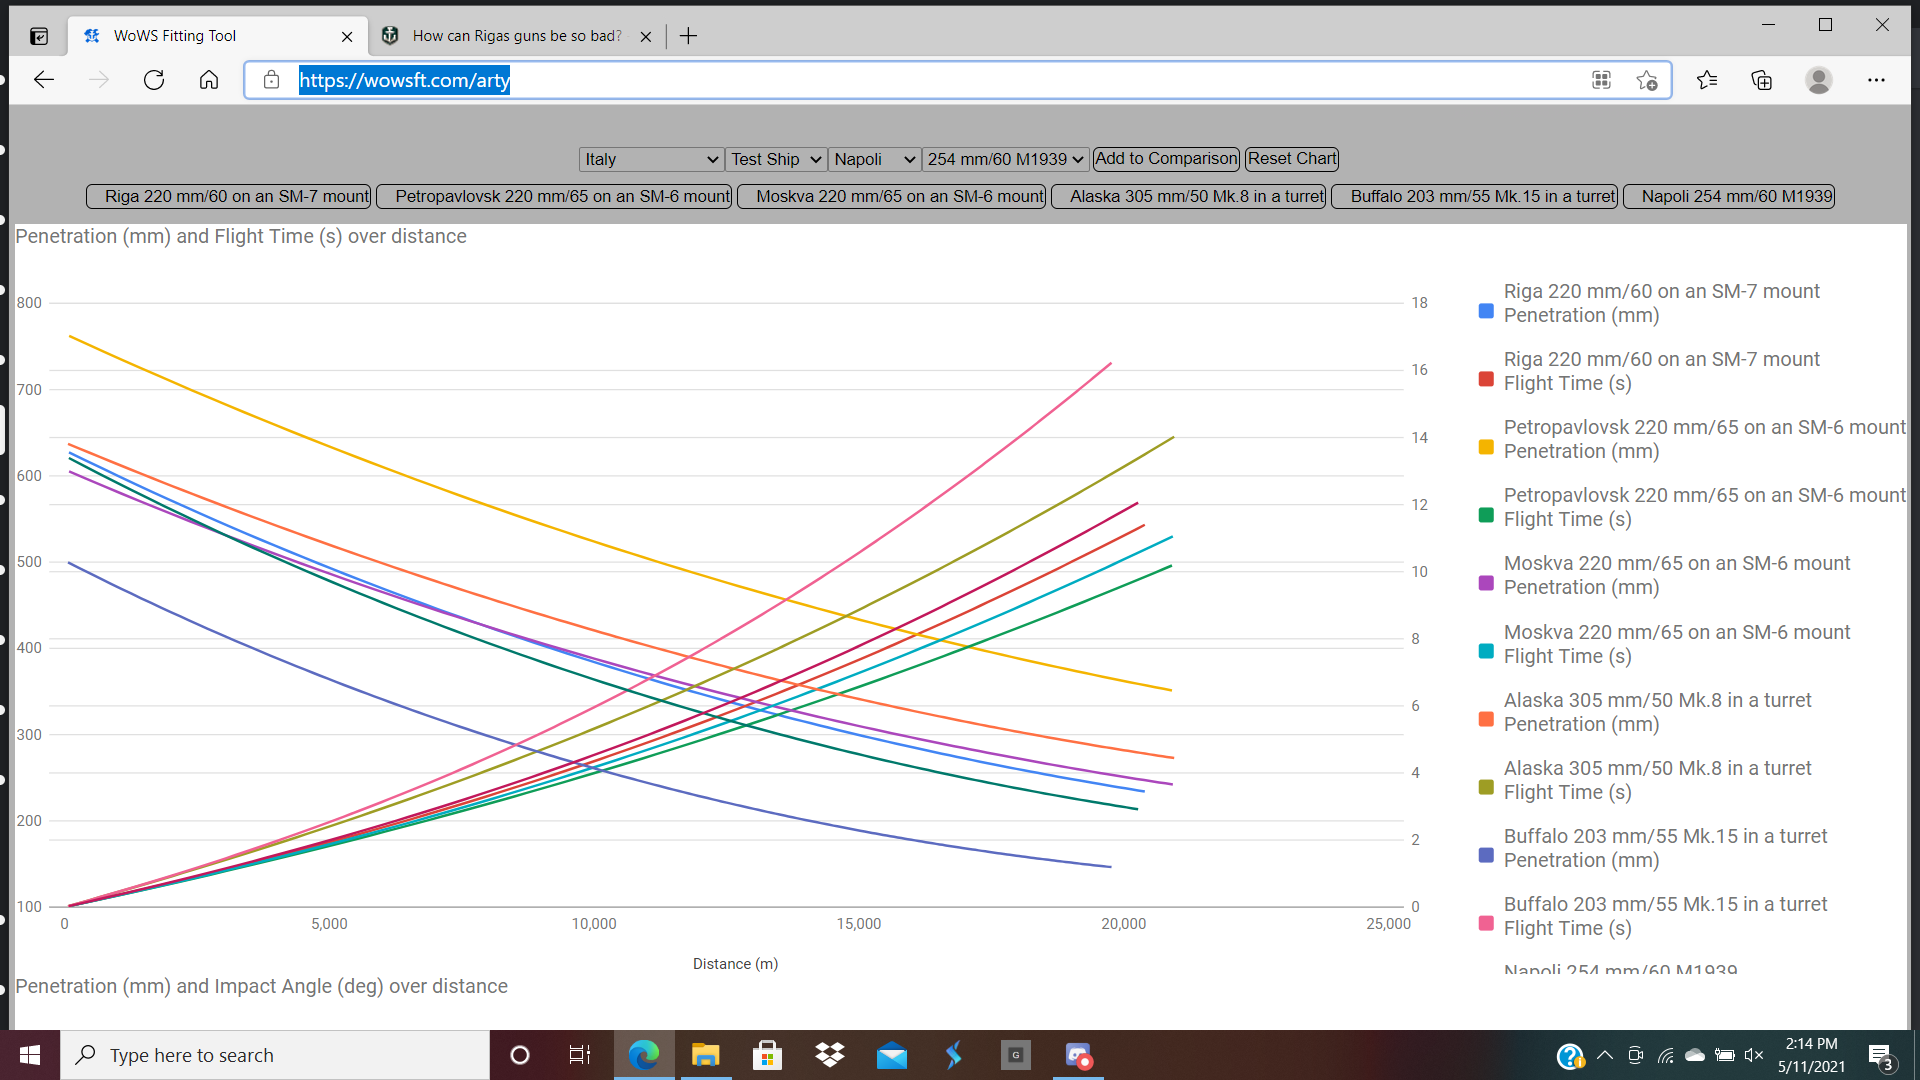Open a new browser tab
Screen dimensions: 1920x1080
pos(688,36)
